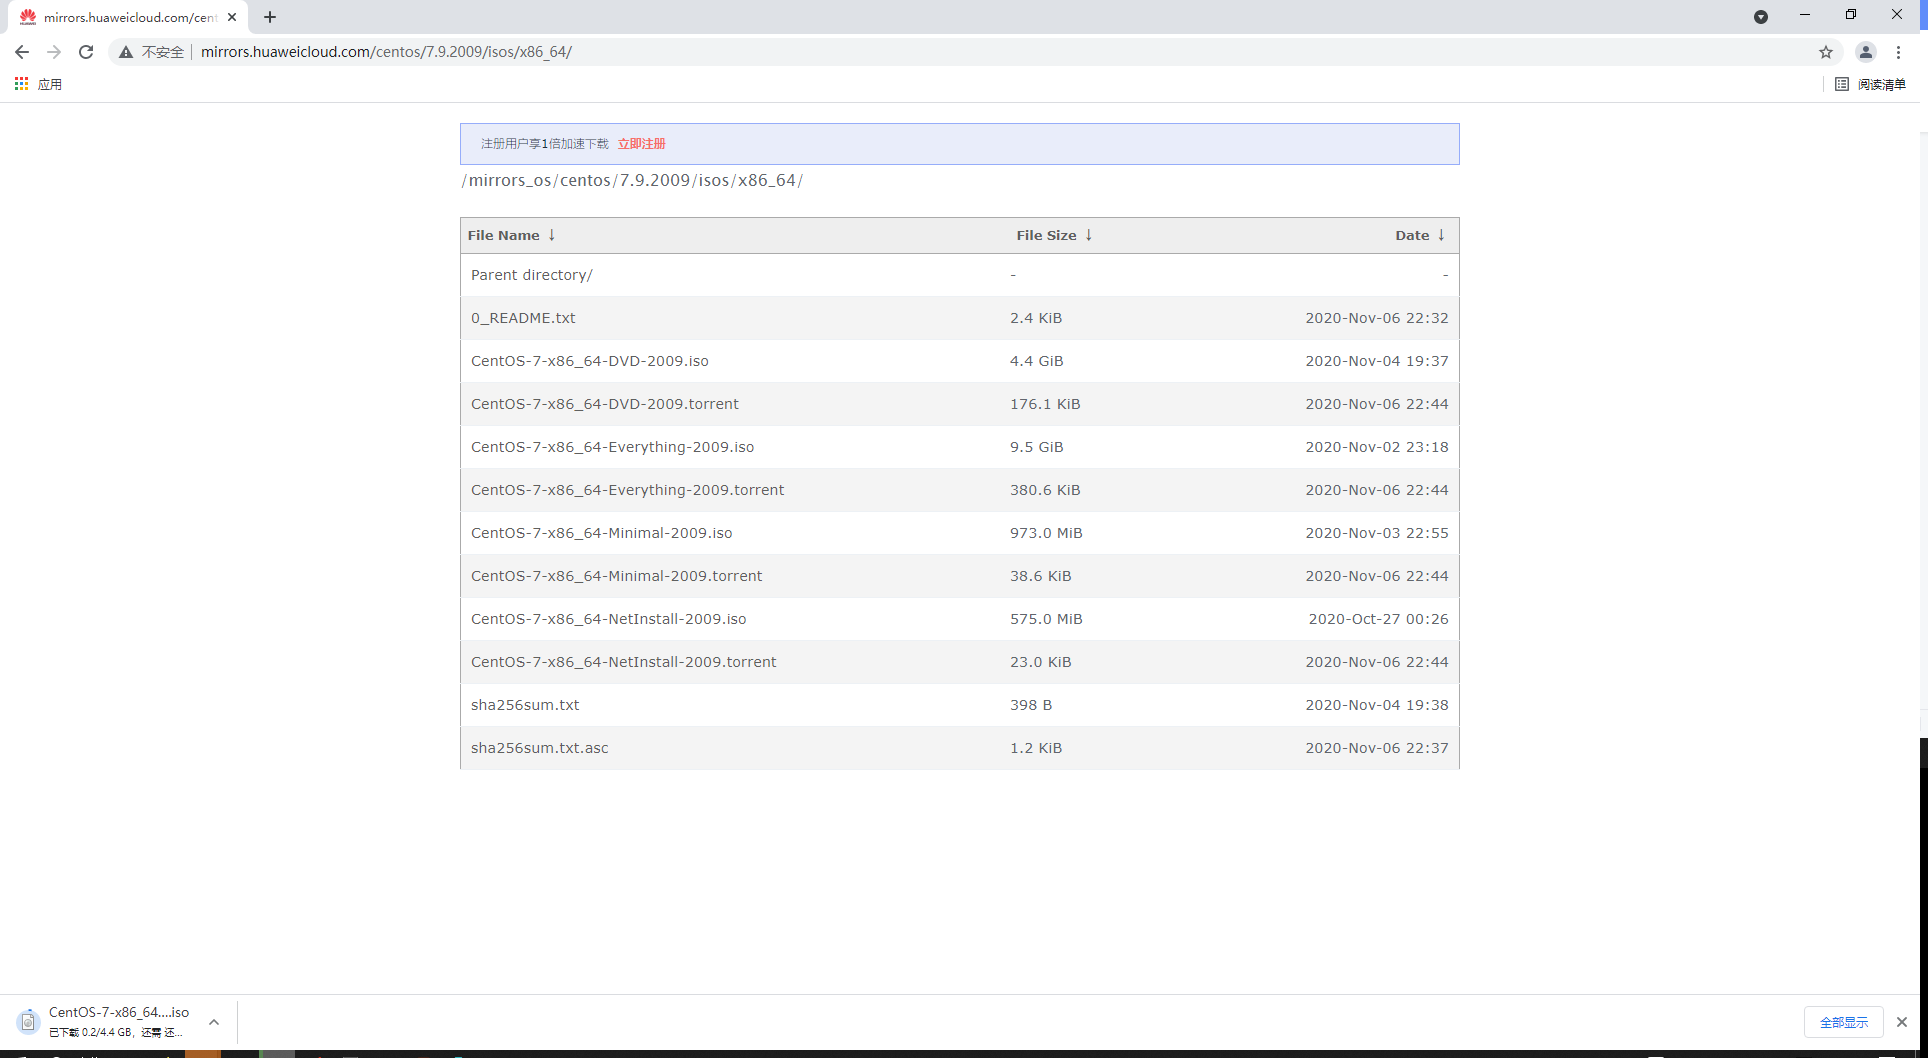Screen dimensions: 1928x1058
Task: Click the isos breadcrumb segment
Action: (714, 181)
